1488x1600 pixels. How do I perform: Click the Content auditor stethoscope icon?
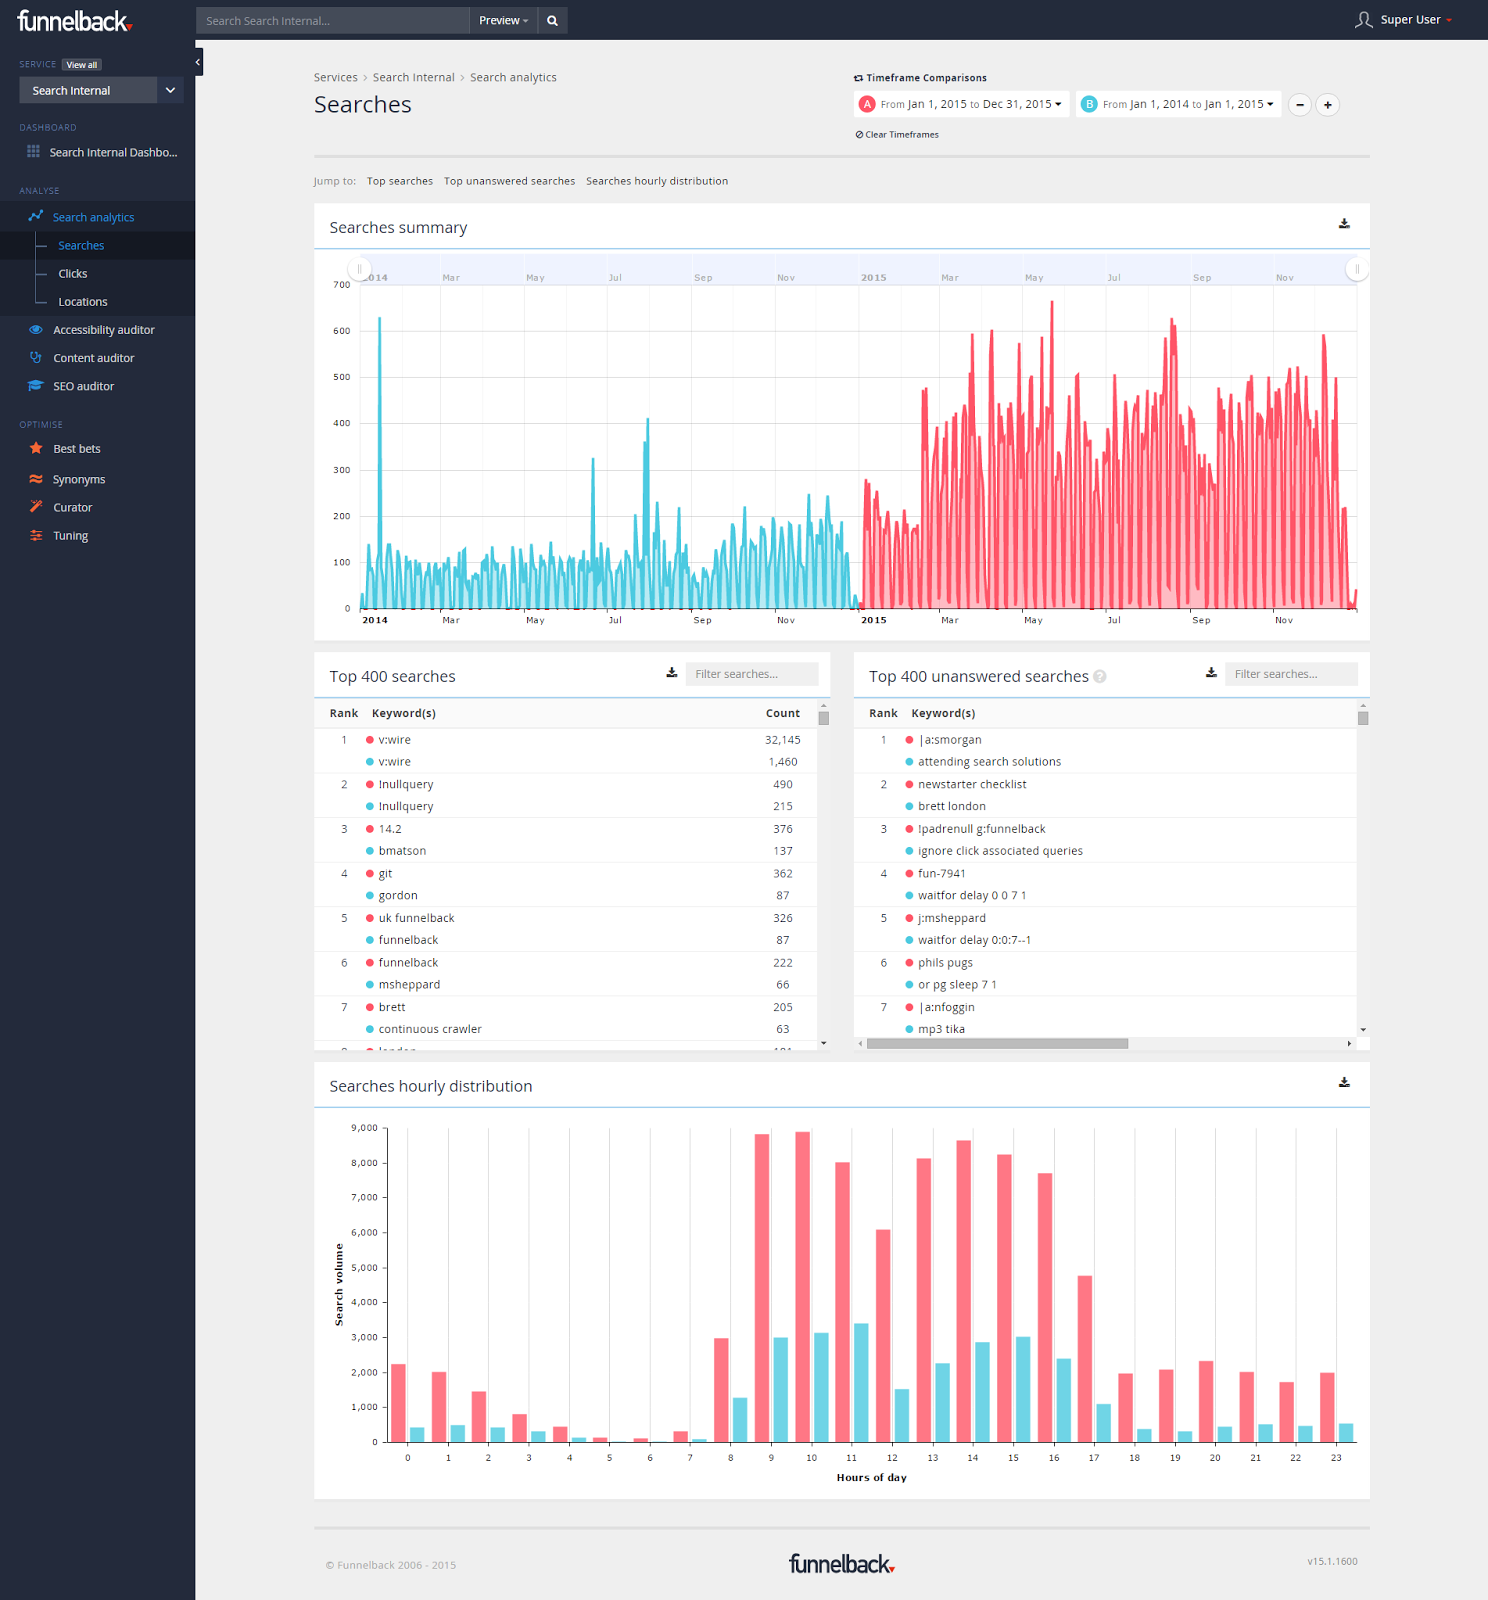[x=36, y=357]
